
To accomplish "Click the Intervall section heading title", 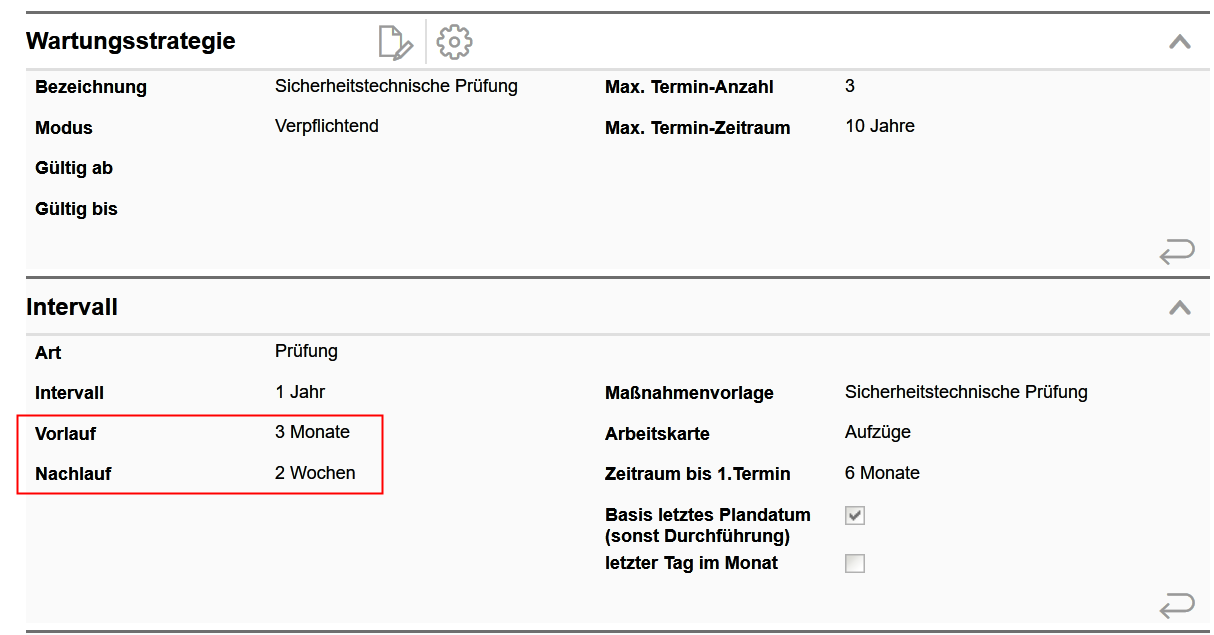I will pos(72,307).
